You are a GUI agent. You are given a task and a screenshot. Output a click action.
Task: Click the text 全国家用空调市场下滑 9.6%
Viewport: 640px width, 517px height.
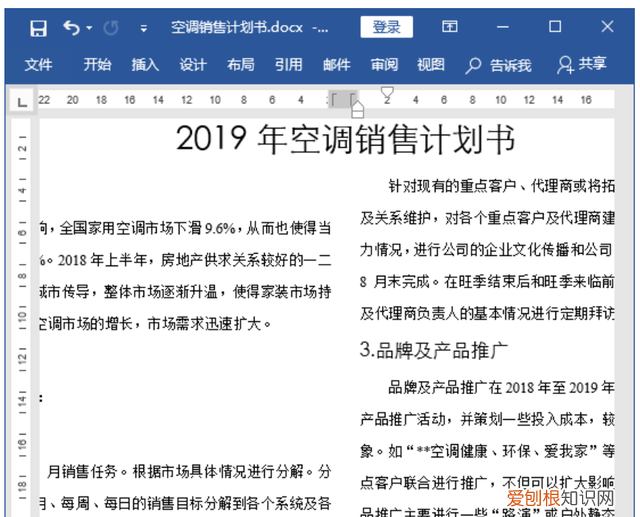148,228
